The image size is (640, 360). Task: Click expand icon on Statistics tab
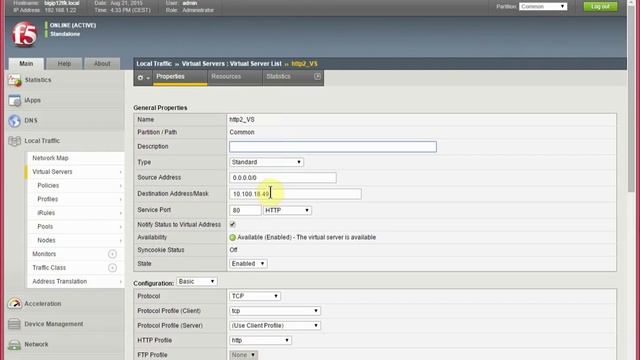(x=317, y=76)
